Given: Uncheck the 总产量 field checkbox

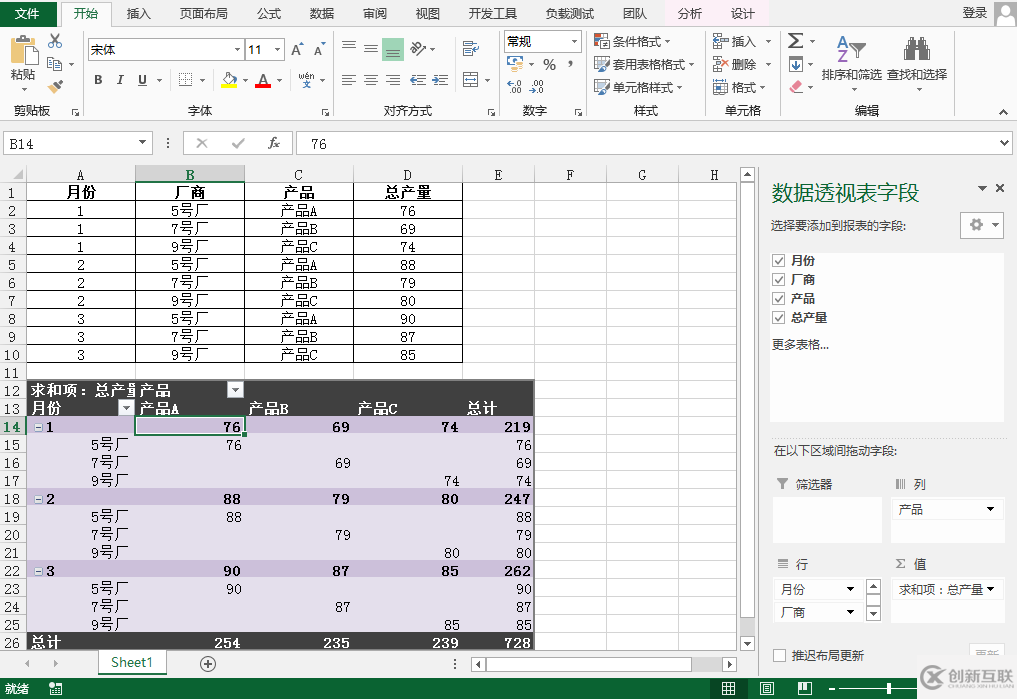Looking at the screenshot, I should tap(779, 317).
